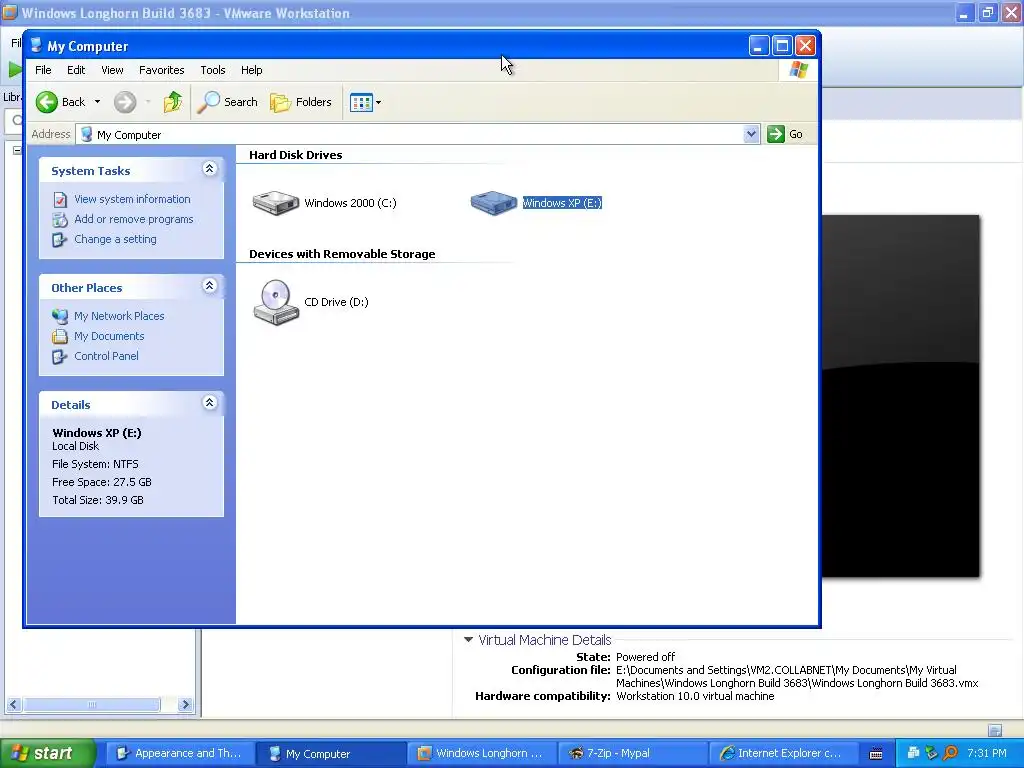Click the Control Panel icon
This screenshot has width=1024, height=768.
pos(60,357)
